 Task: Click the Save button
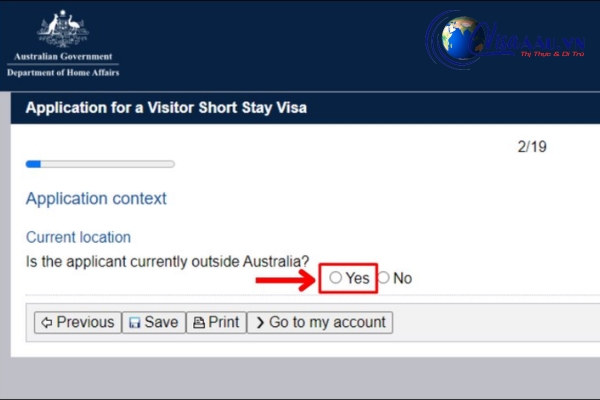(x=153, y=322)
